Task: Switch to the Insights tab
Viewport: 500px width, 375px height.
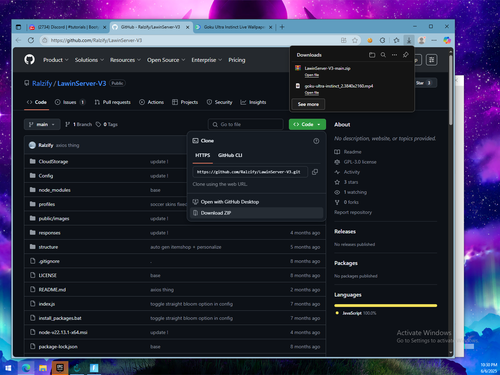Action: click(x=253, y=102)
